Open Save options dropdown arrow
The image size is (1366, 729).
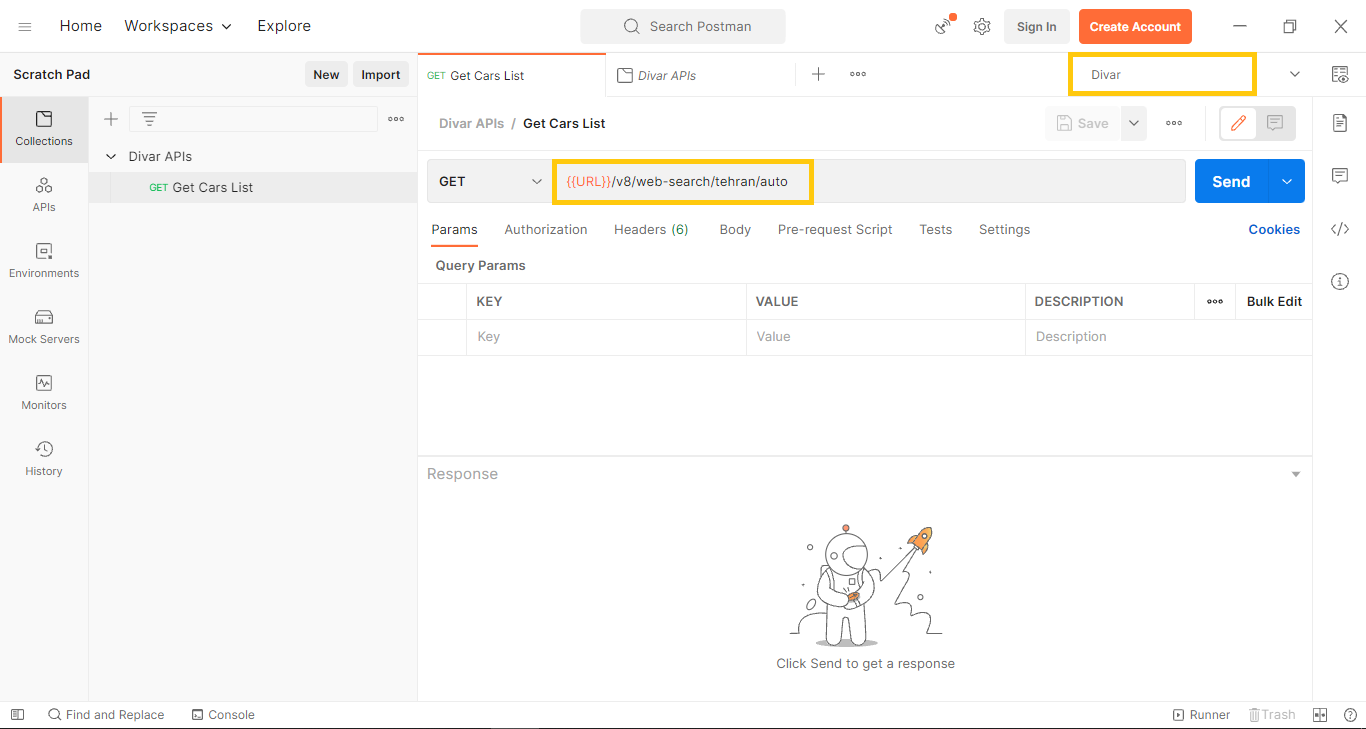(x=1133, y=123)
